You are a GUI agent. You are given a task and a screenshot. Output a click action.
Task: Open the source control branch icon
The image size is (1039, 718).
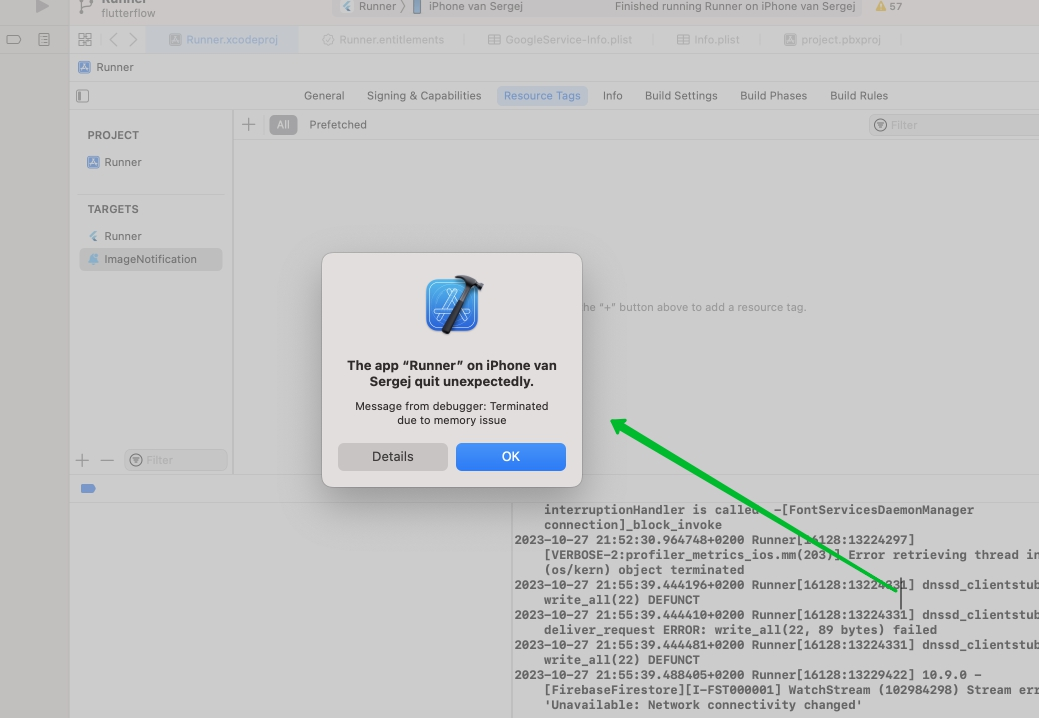pyautogui.click(x=85, y=7)
